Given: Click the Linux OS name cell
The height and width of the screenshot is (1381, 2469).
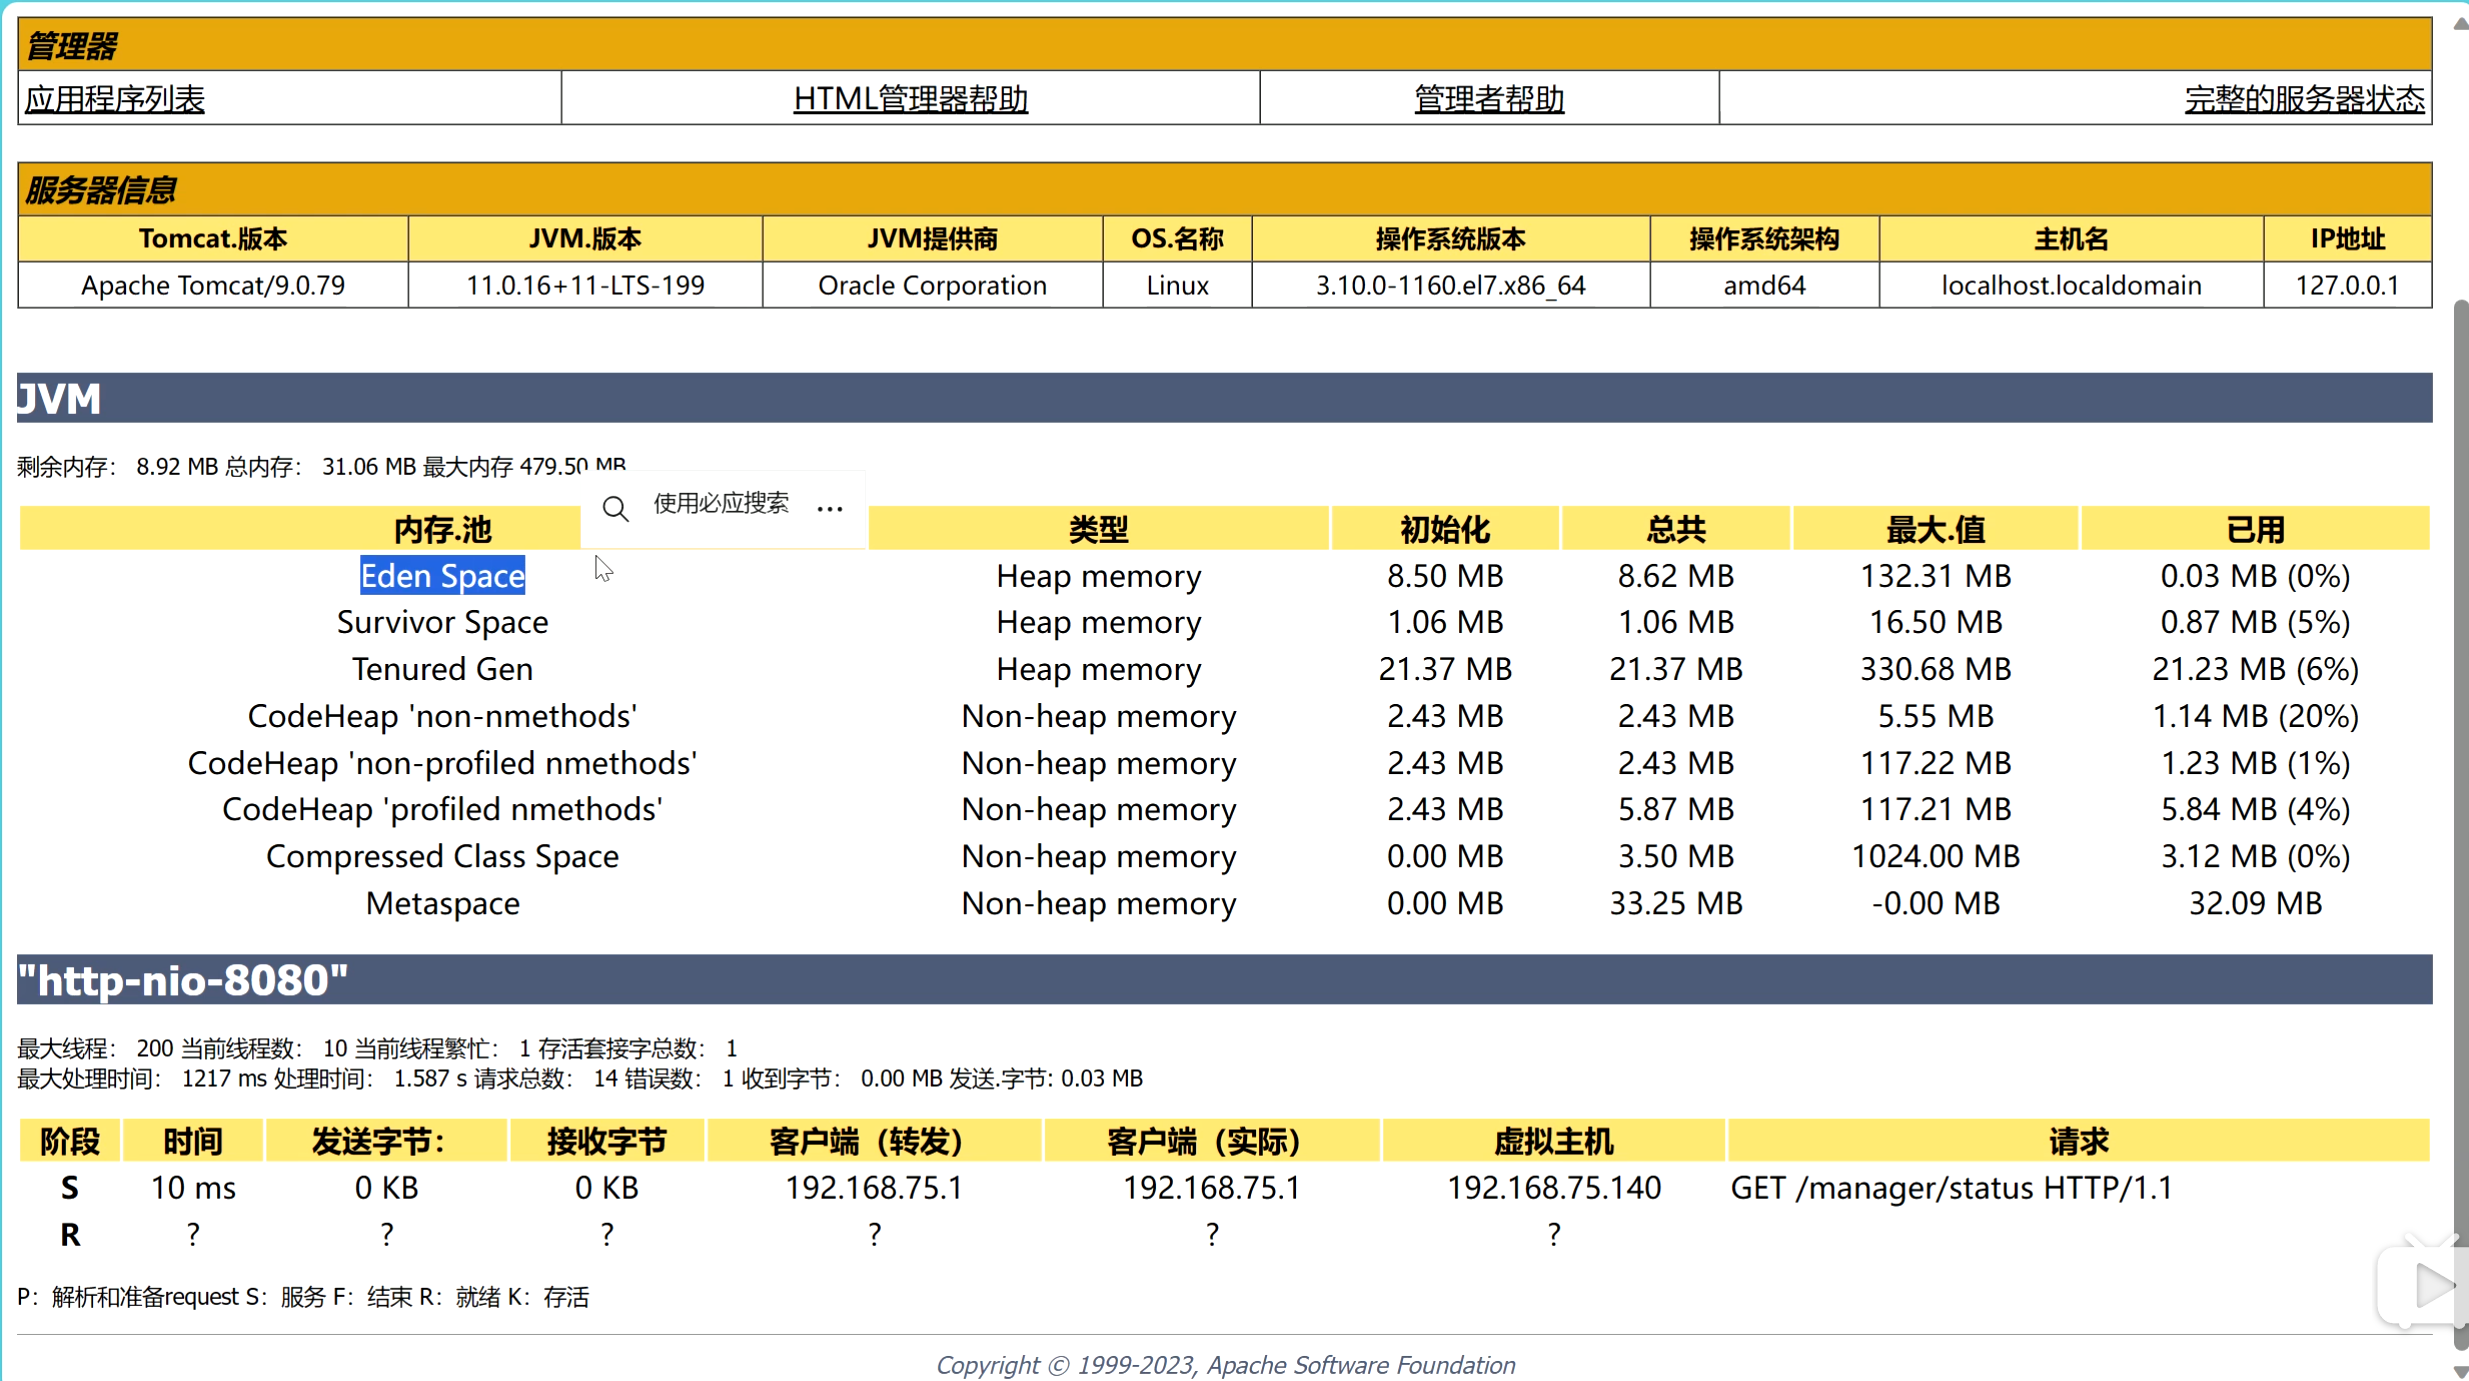Looking at the screenshot, I should [x=1177, y=285].
